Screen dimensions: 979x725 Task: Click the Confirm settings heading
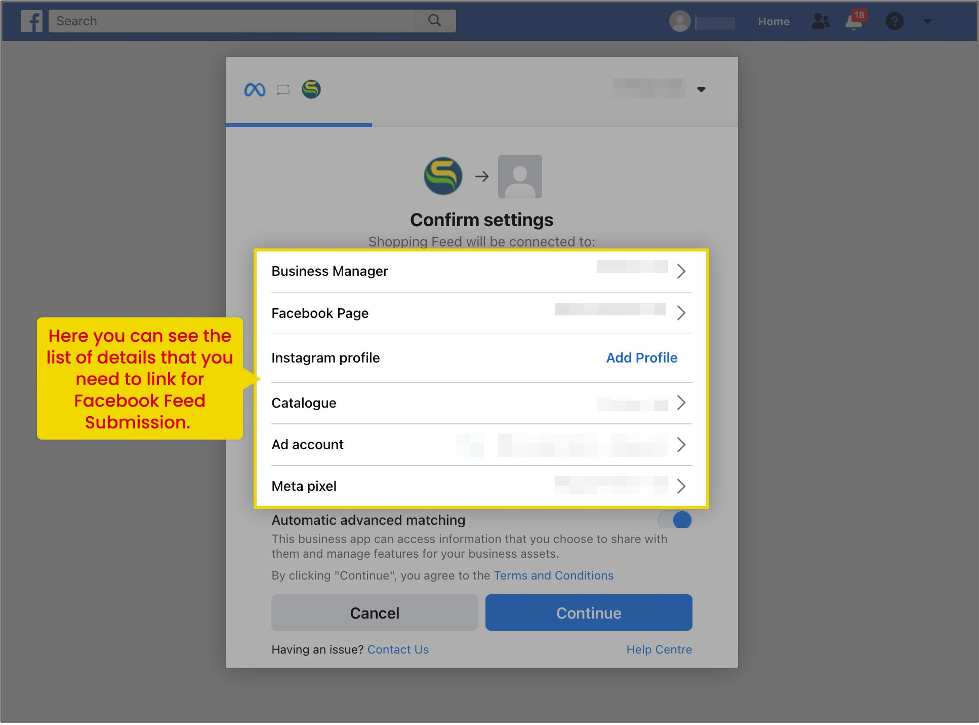tap(482, 220)
